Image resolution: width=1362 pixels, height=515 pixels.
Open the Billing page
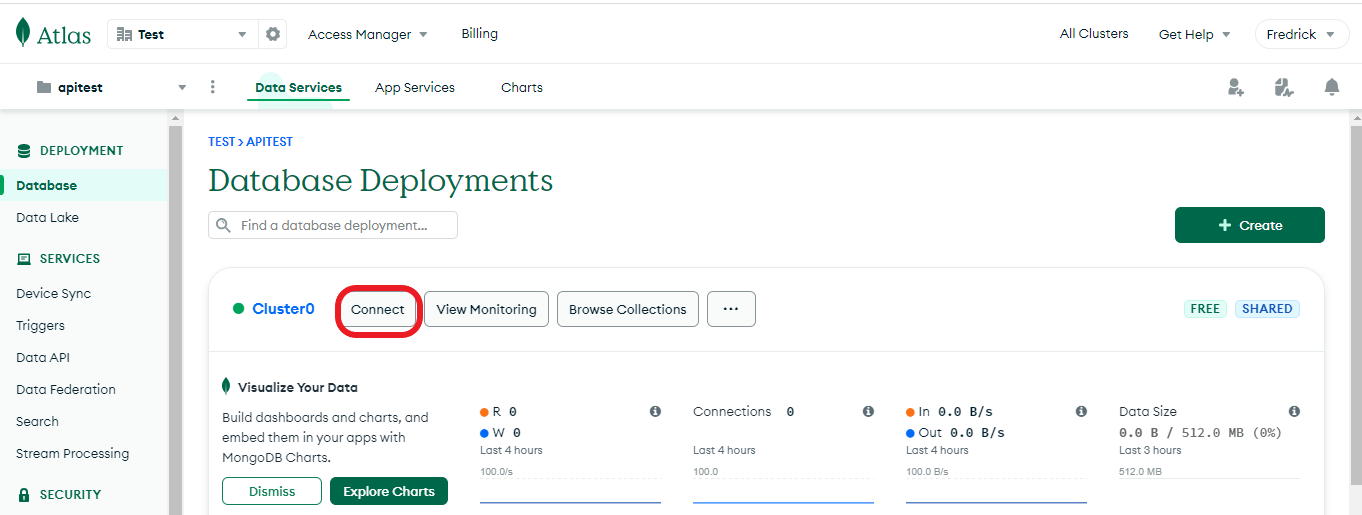pyautogui.click(x=479, y=33)
